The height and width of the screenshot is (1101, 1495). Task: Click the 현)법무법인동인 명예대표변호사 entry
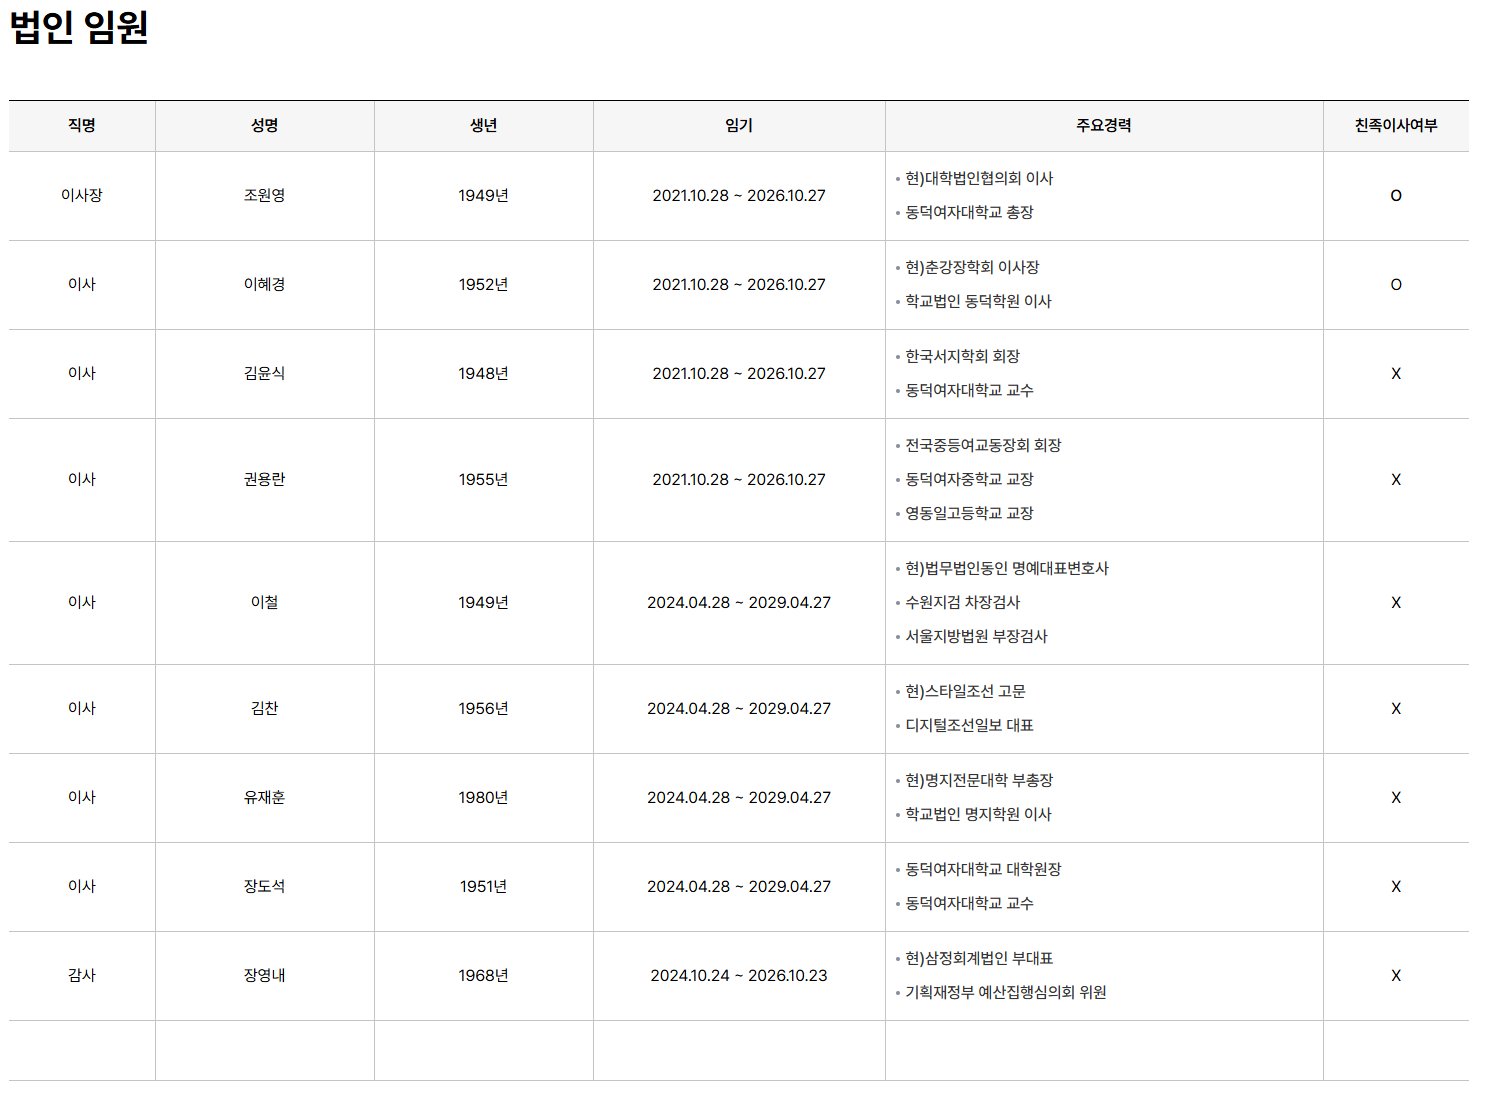1006,569
